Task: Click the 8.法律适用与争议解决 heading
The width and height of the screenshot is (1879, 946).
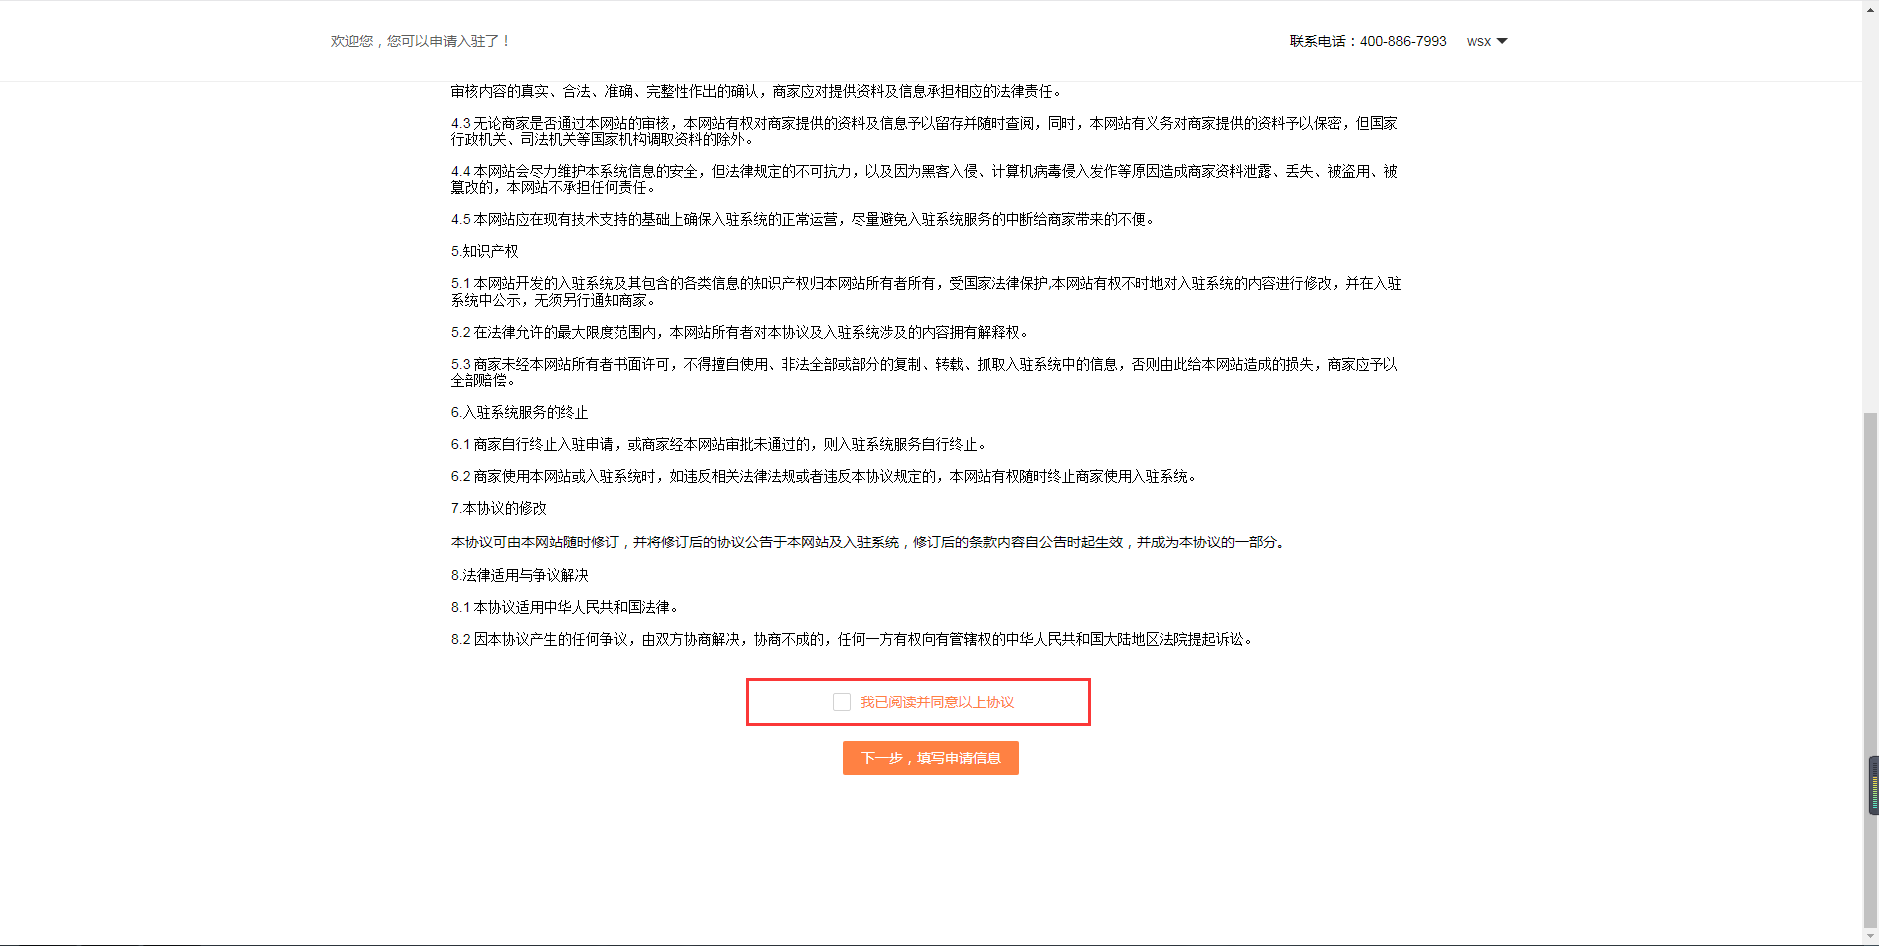Action: pos(520,575)
